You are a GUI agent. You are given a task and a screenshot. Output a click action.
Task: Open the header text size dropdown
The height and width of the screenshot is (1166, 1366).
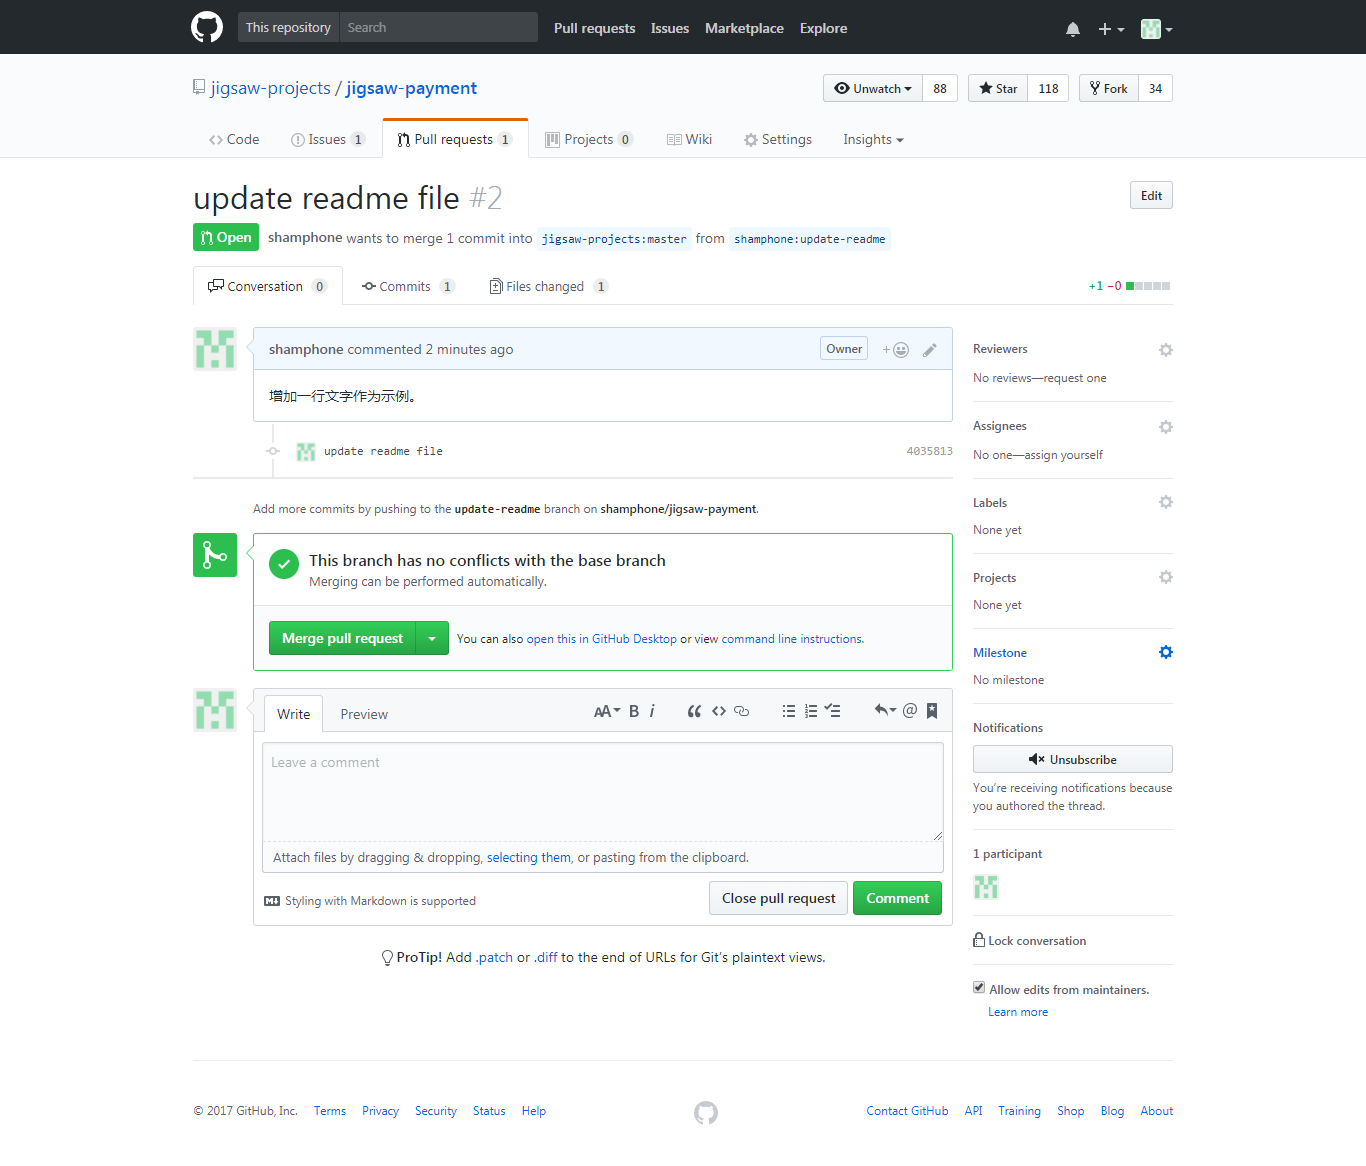(607, 711)
